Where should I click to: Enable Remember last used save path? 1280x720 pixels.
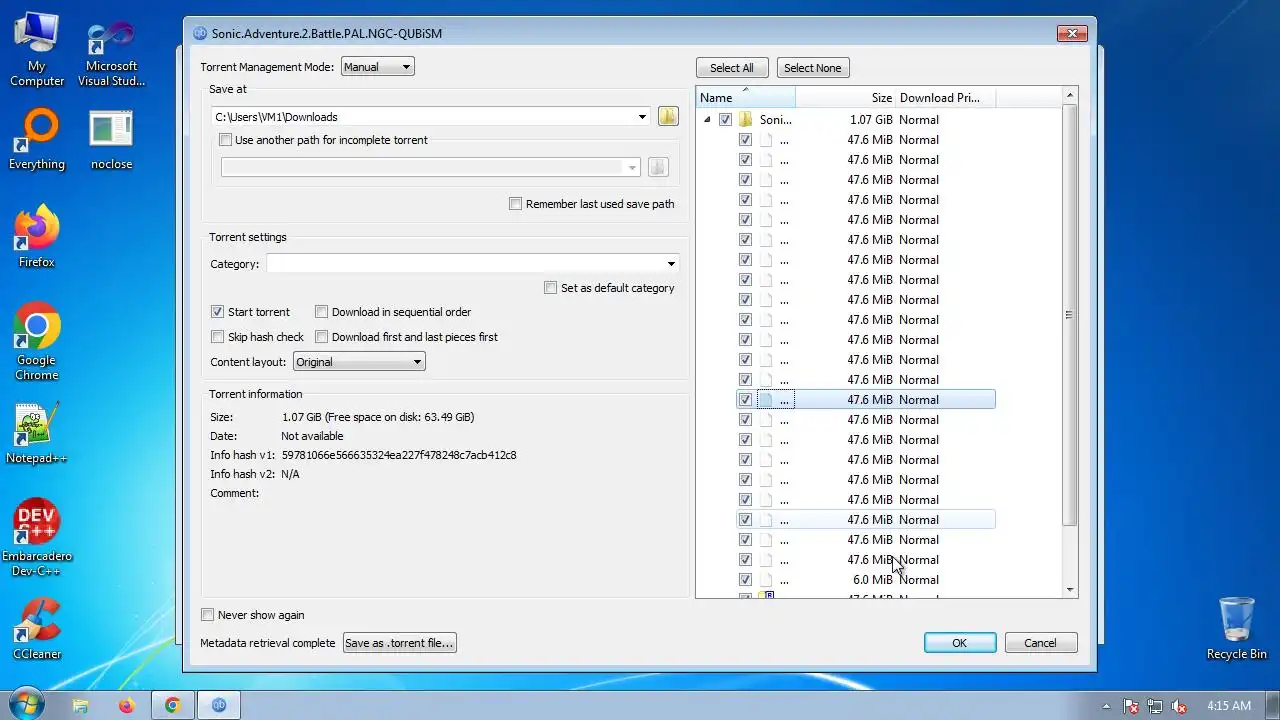[x=516, y=204]
